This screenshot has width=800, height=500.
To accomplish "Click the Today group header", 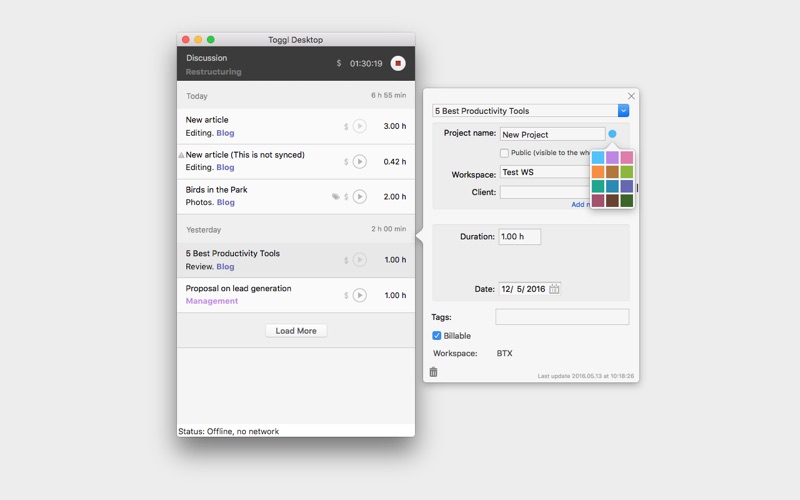I will coord(296,95).
